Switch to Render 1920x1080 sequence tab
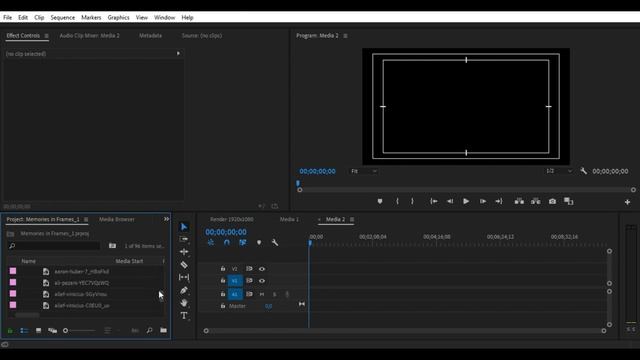This screenshot has height=360, width=640. click(231, 219)
